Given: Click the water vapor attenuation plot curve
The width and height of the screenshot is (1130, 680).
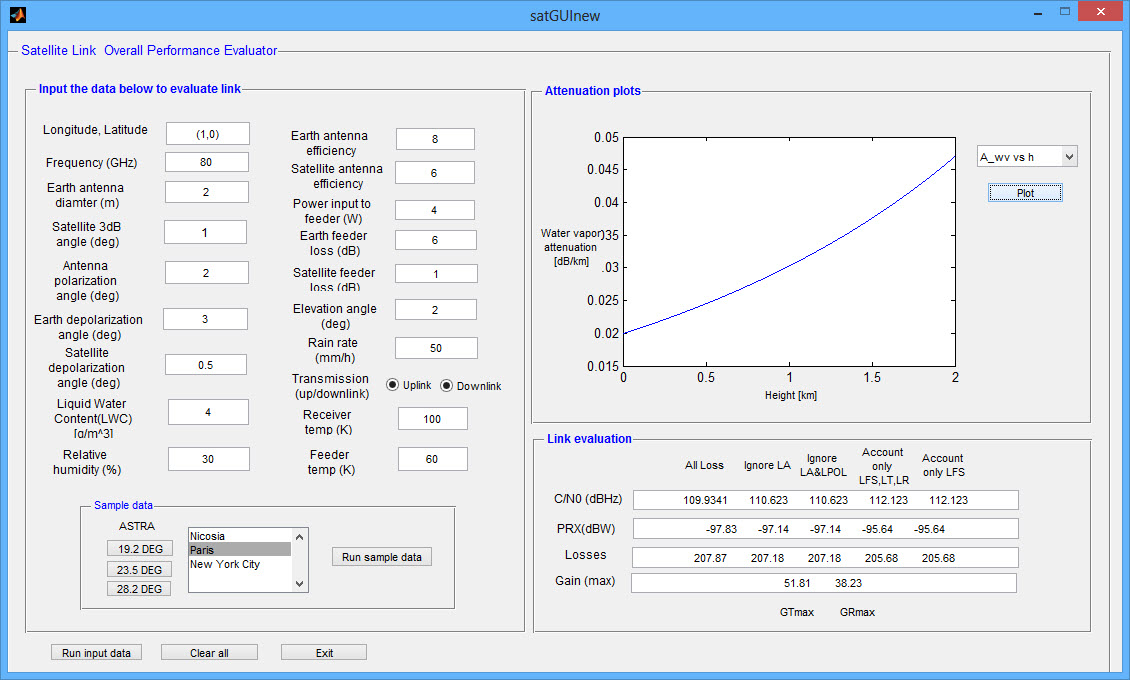Looking at the screenshot, I should point(790,268).
